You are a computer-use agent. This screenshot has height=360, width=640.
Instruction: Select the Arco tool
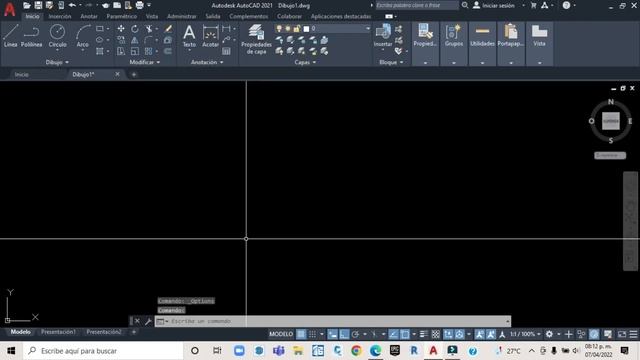point(83,36)
